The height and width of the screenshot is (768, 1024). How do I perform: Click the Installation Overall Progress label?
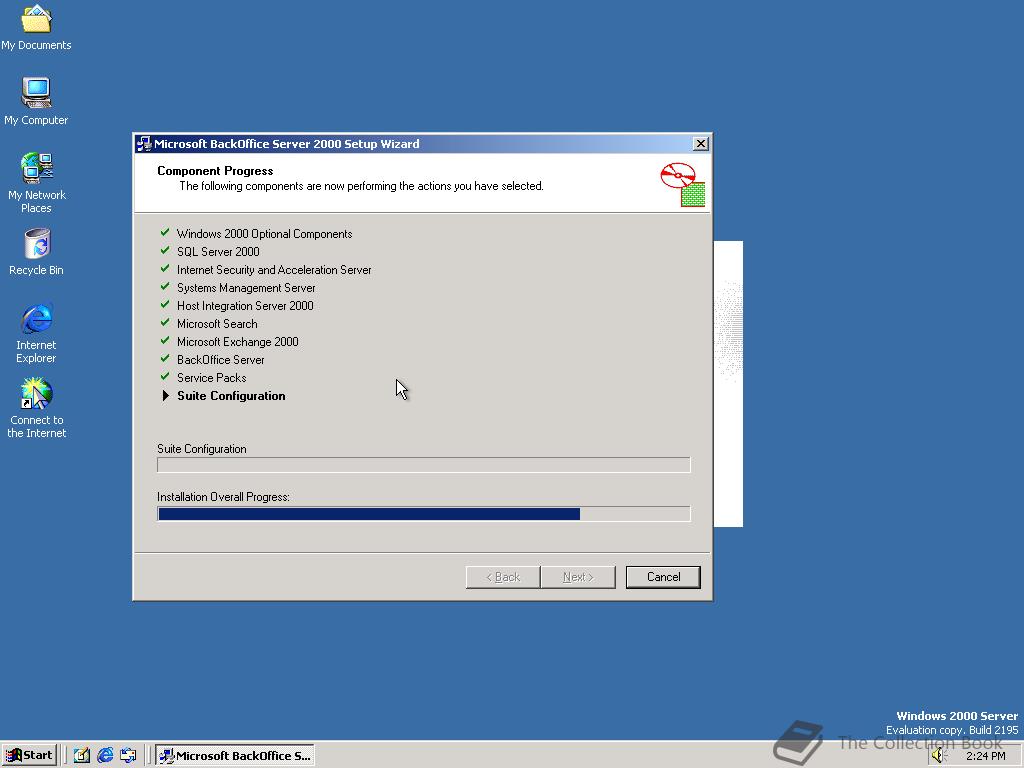pos(223,497)
